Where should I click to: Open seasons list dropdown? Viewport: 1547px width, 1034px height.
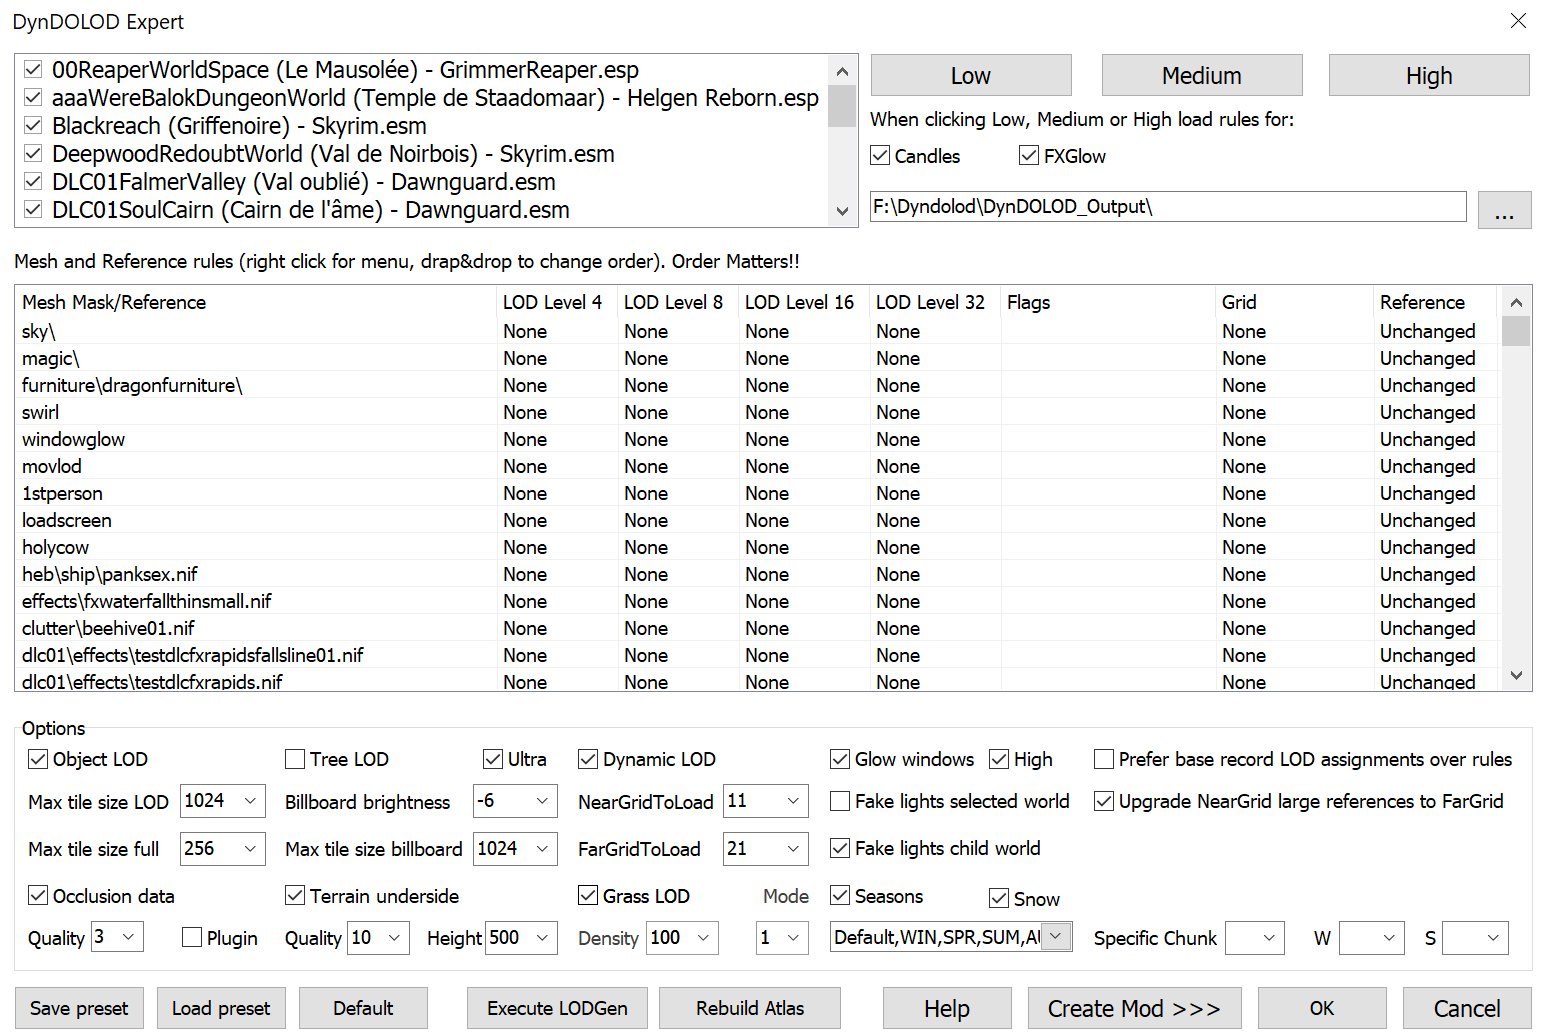(x=1056, y=937)
